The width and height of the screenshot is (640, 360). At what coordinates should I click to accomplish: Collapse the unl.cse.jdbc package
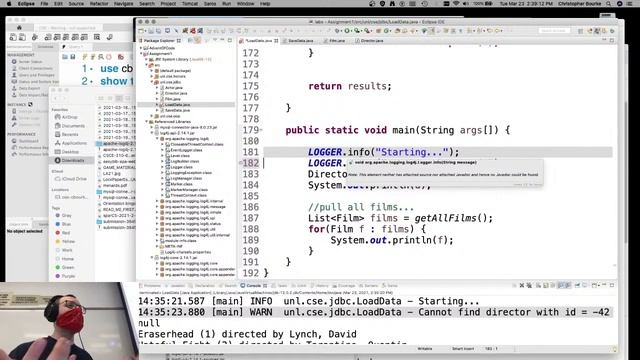152,82
